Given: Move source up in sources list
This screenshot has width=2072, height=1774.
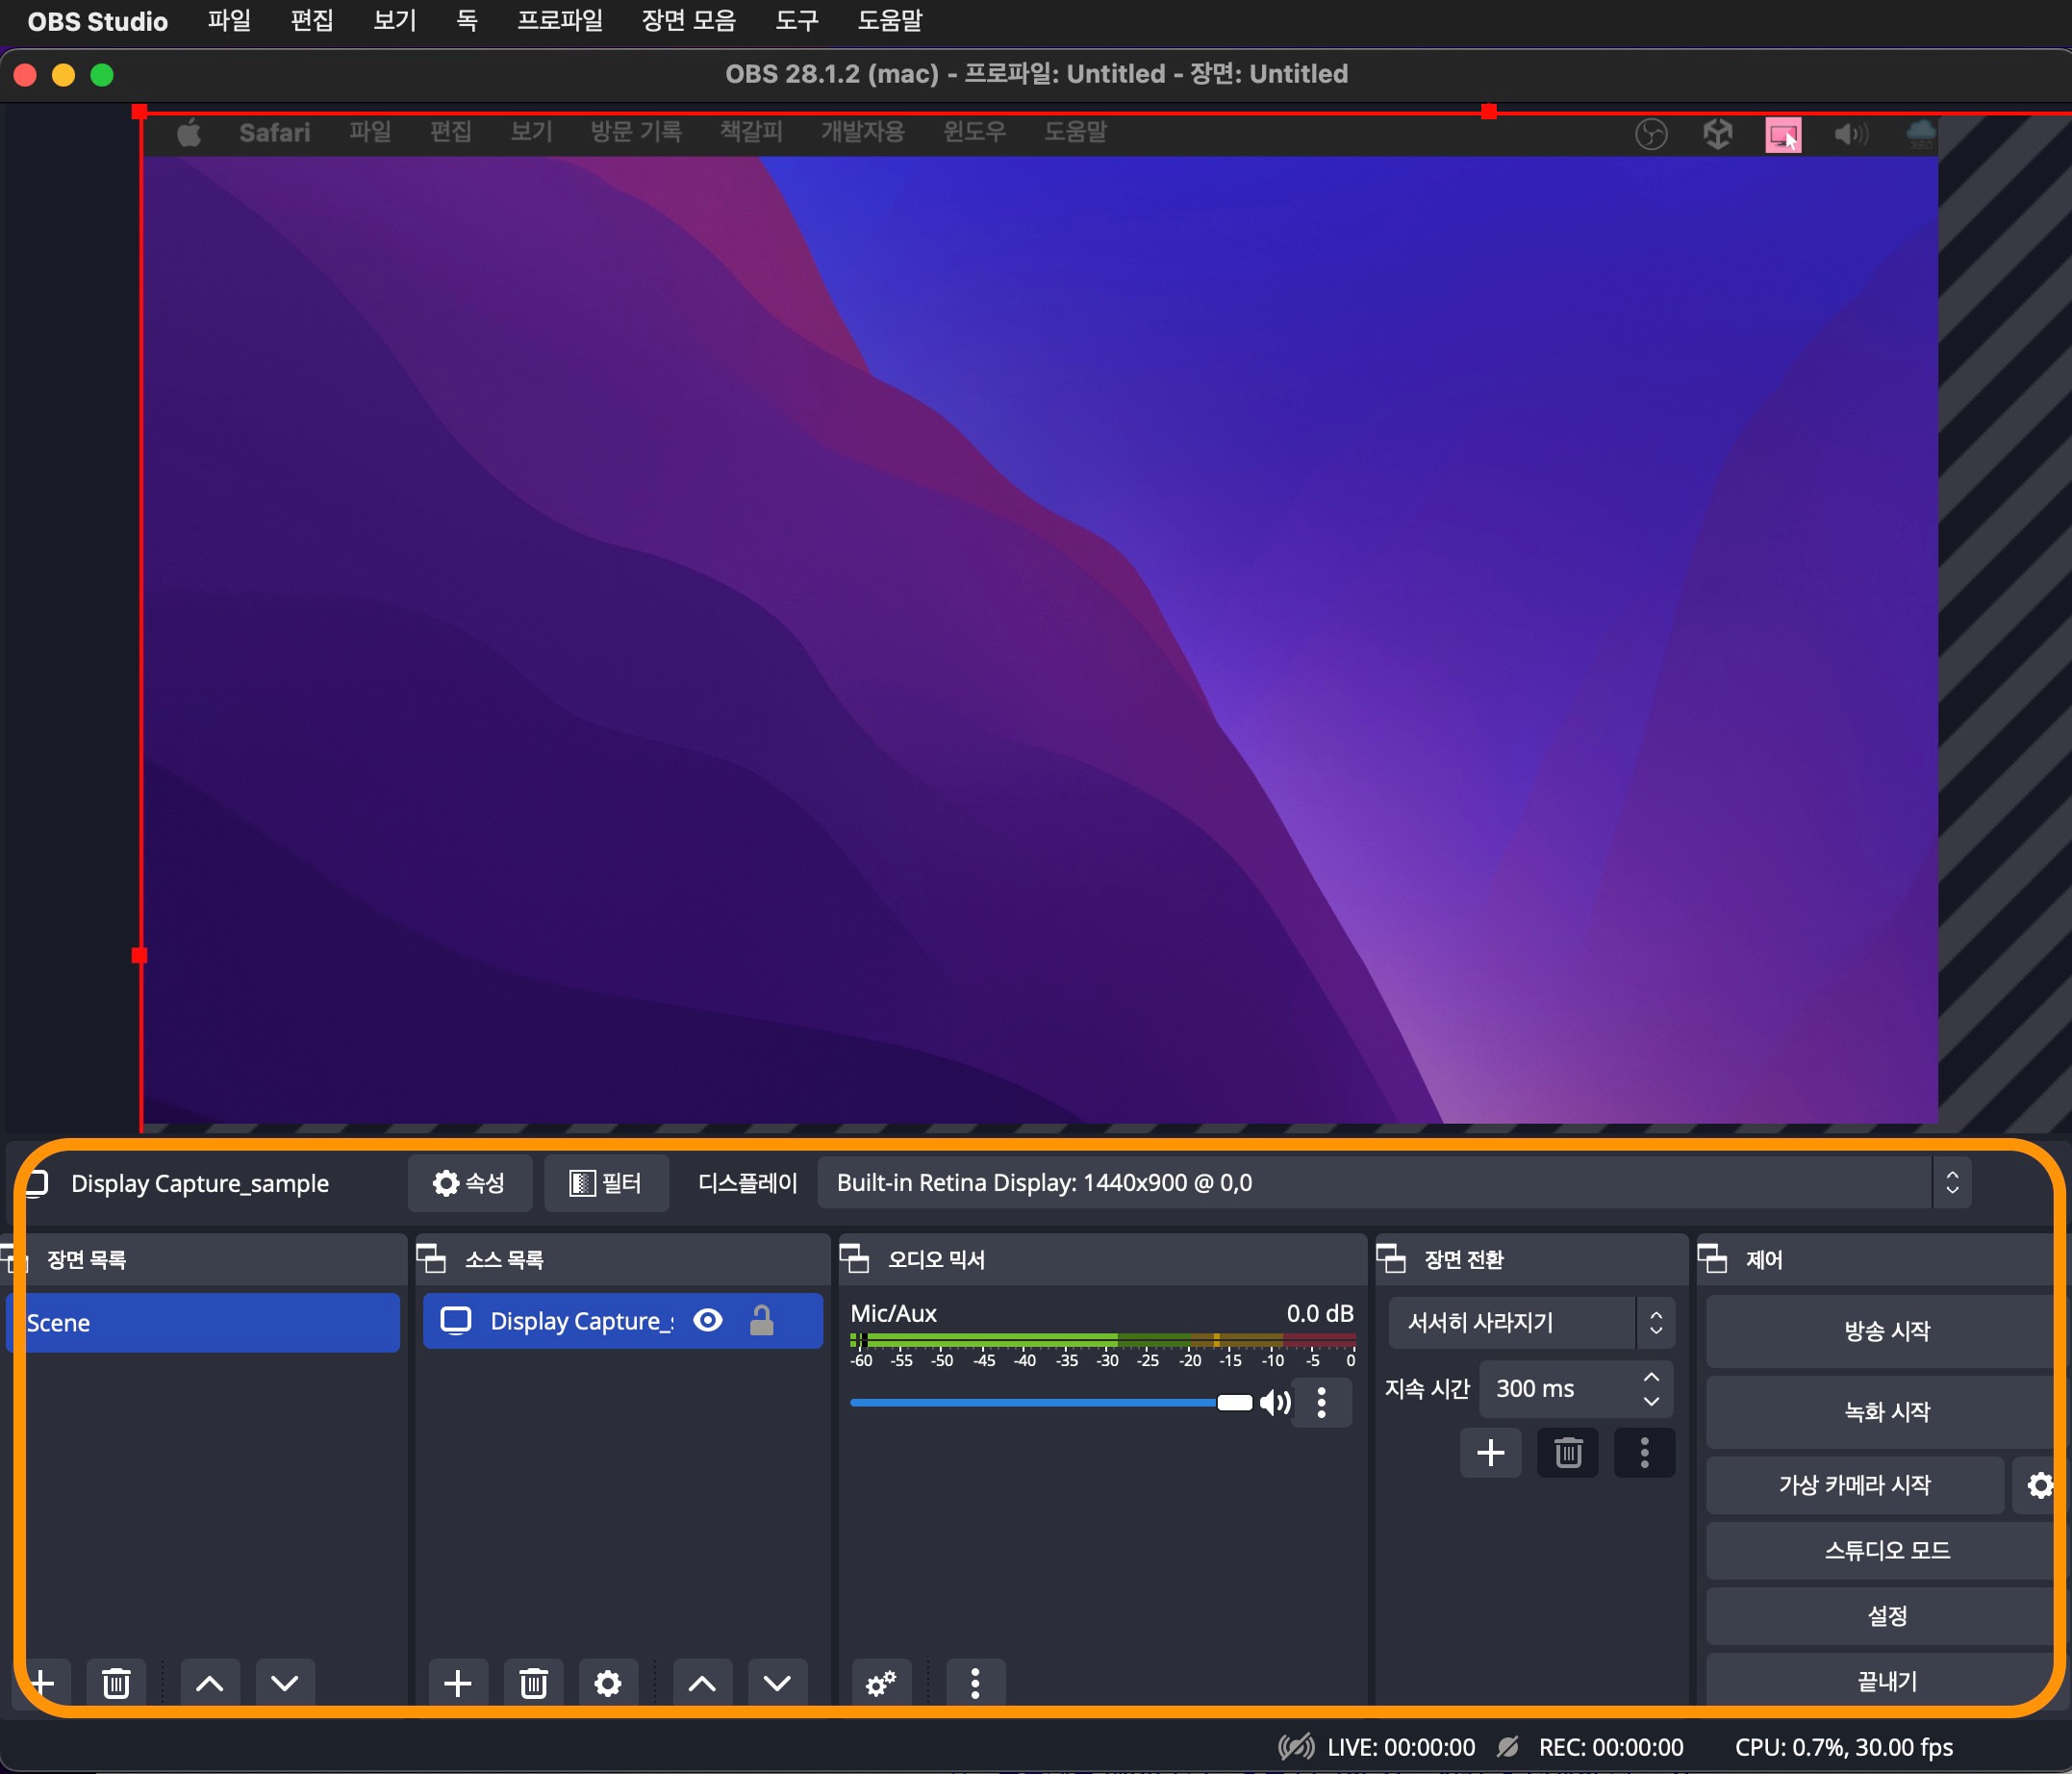Looking at the screenshot, I should [702, 1683].
